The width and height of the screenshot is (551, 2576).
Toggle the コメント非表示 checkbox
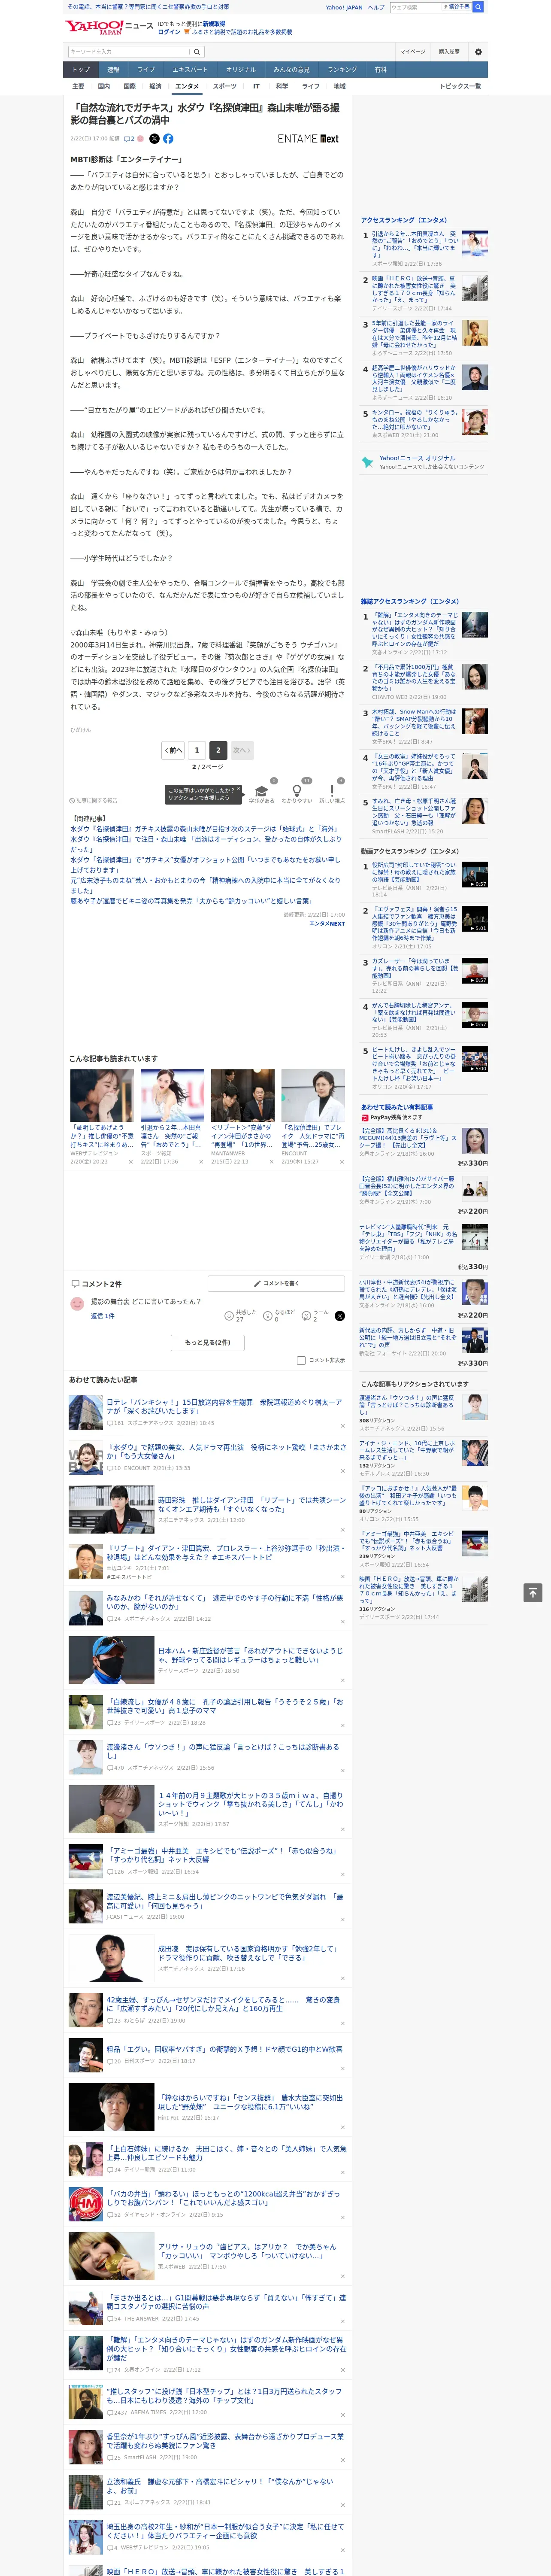(301, 1360)
